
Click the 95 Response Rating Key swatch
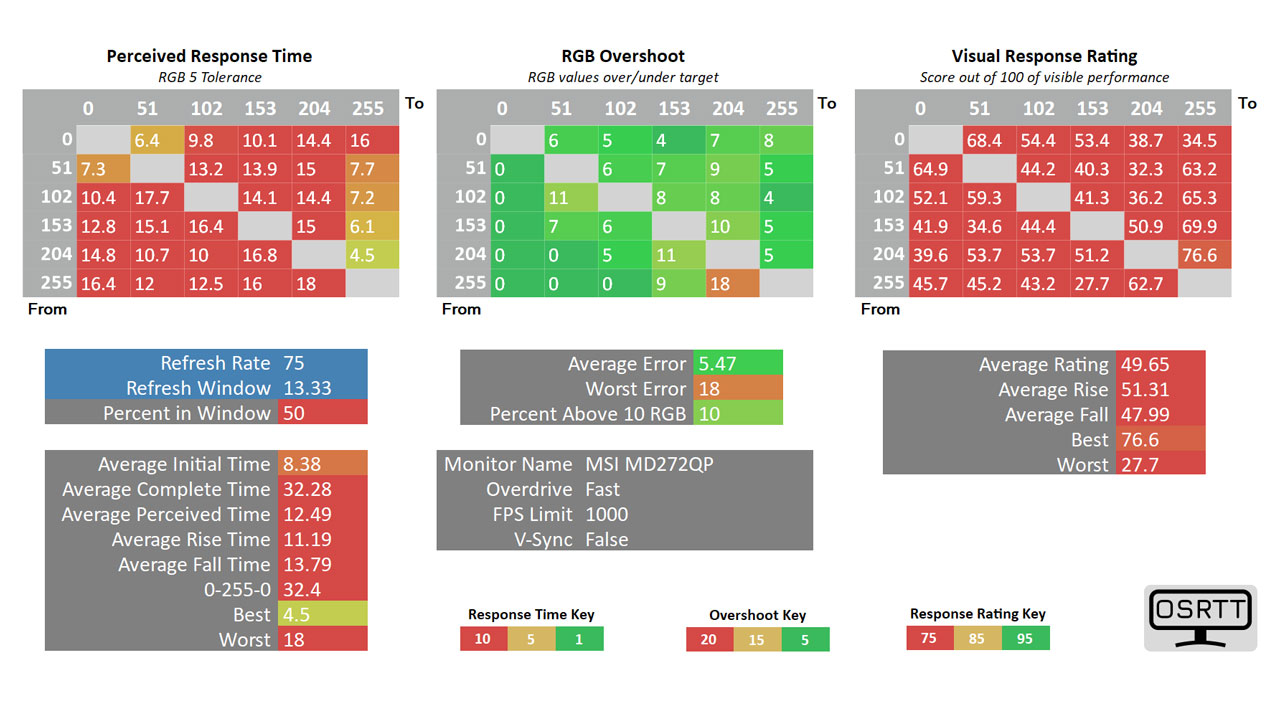point(1025,638)
